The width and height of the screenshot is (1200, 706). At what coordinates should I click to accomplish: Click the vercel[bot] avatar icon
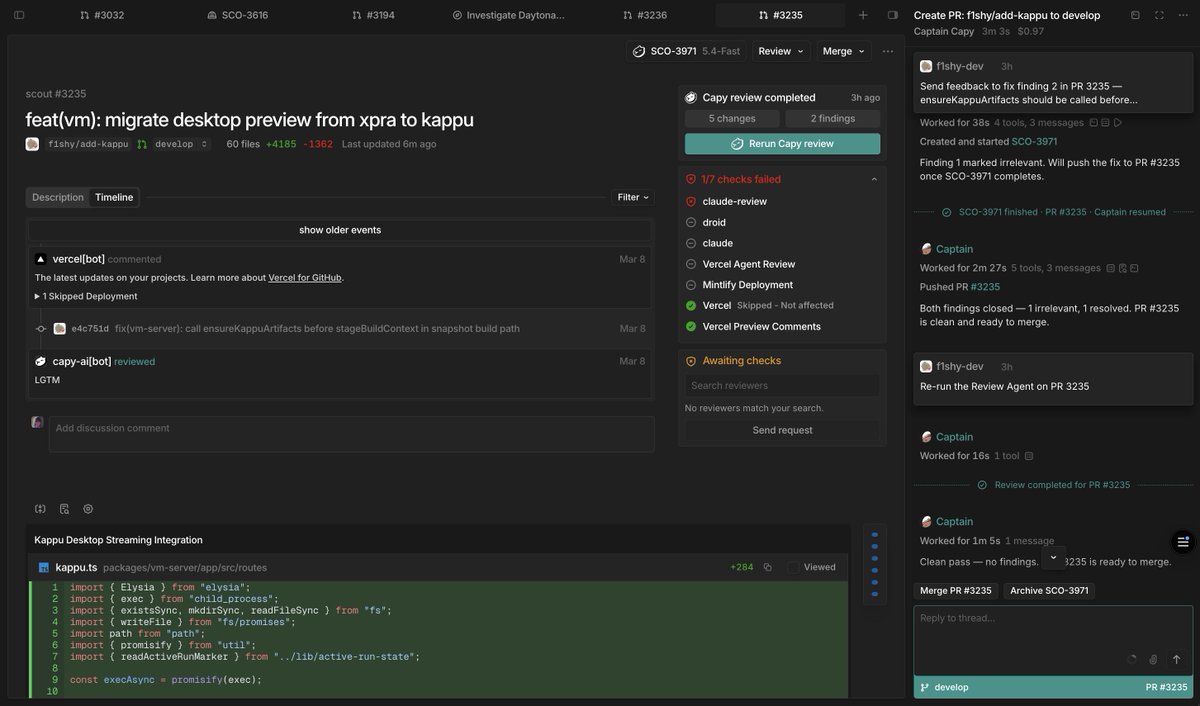click(41, 259)
